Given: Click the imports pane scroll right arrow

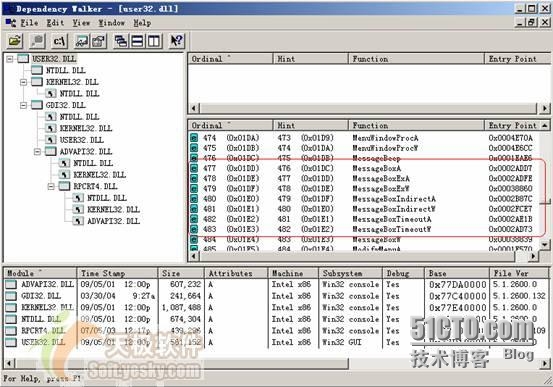Looking at the screenshot, I should (x=545, y=108).
